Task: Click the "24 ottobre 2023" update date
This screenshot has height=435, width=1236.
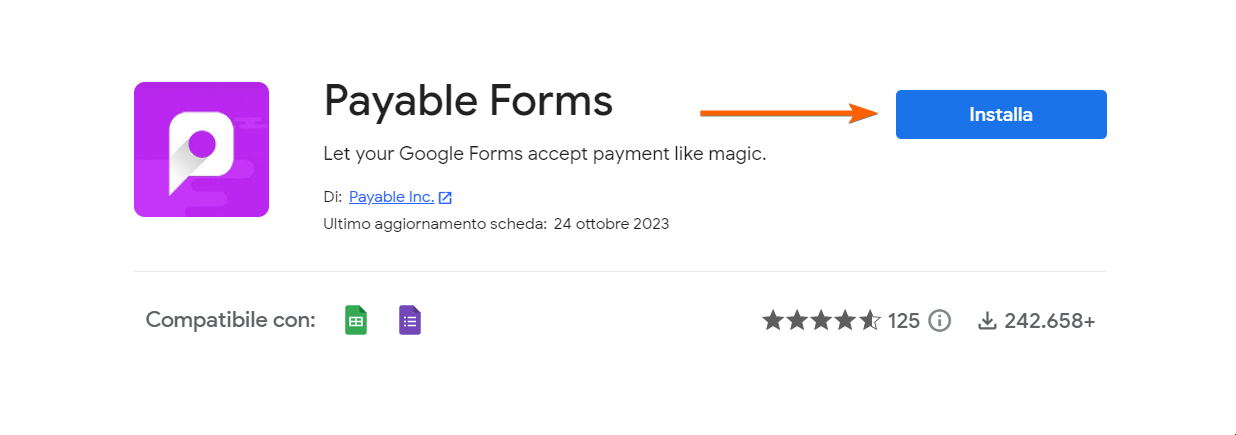Action: click(610, 224)
